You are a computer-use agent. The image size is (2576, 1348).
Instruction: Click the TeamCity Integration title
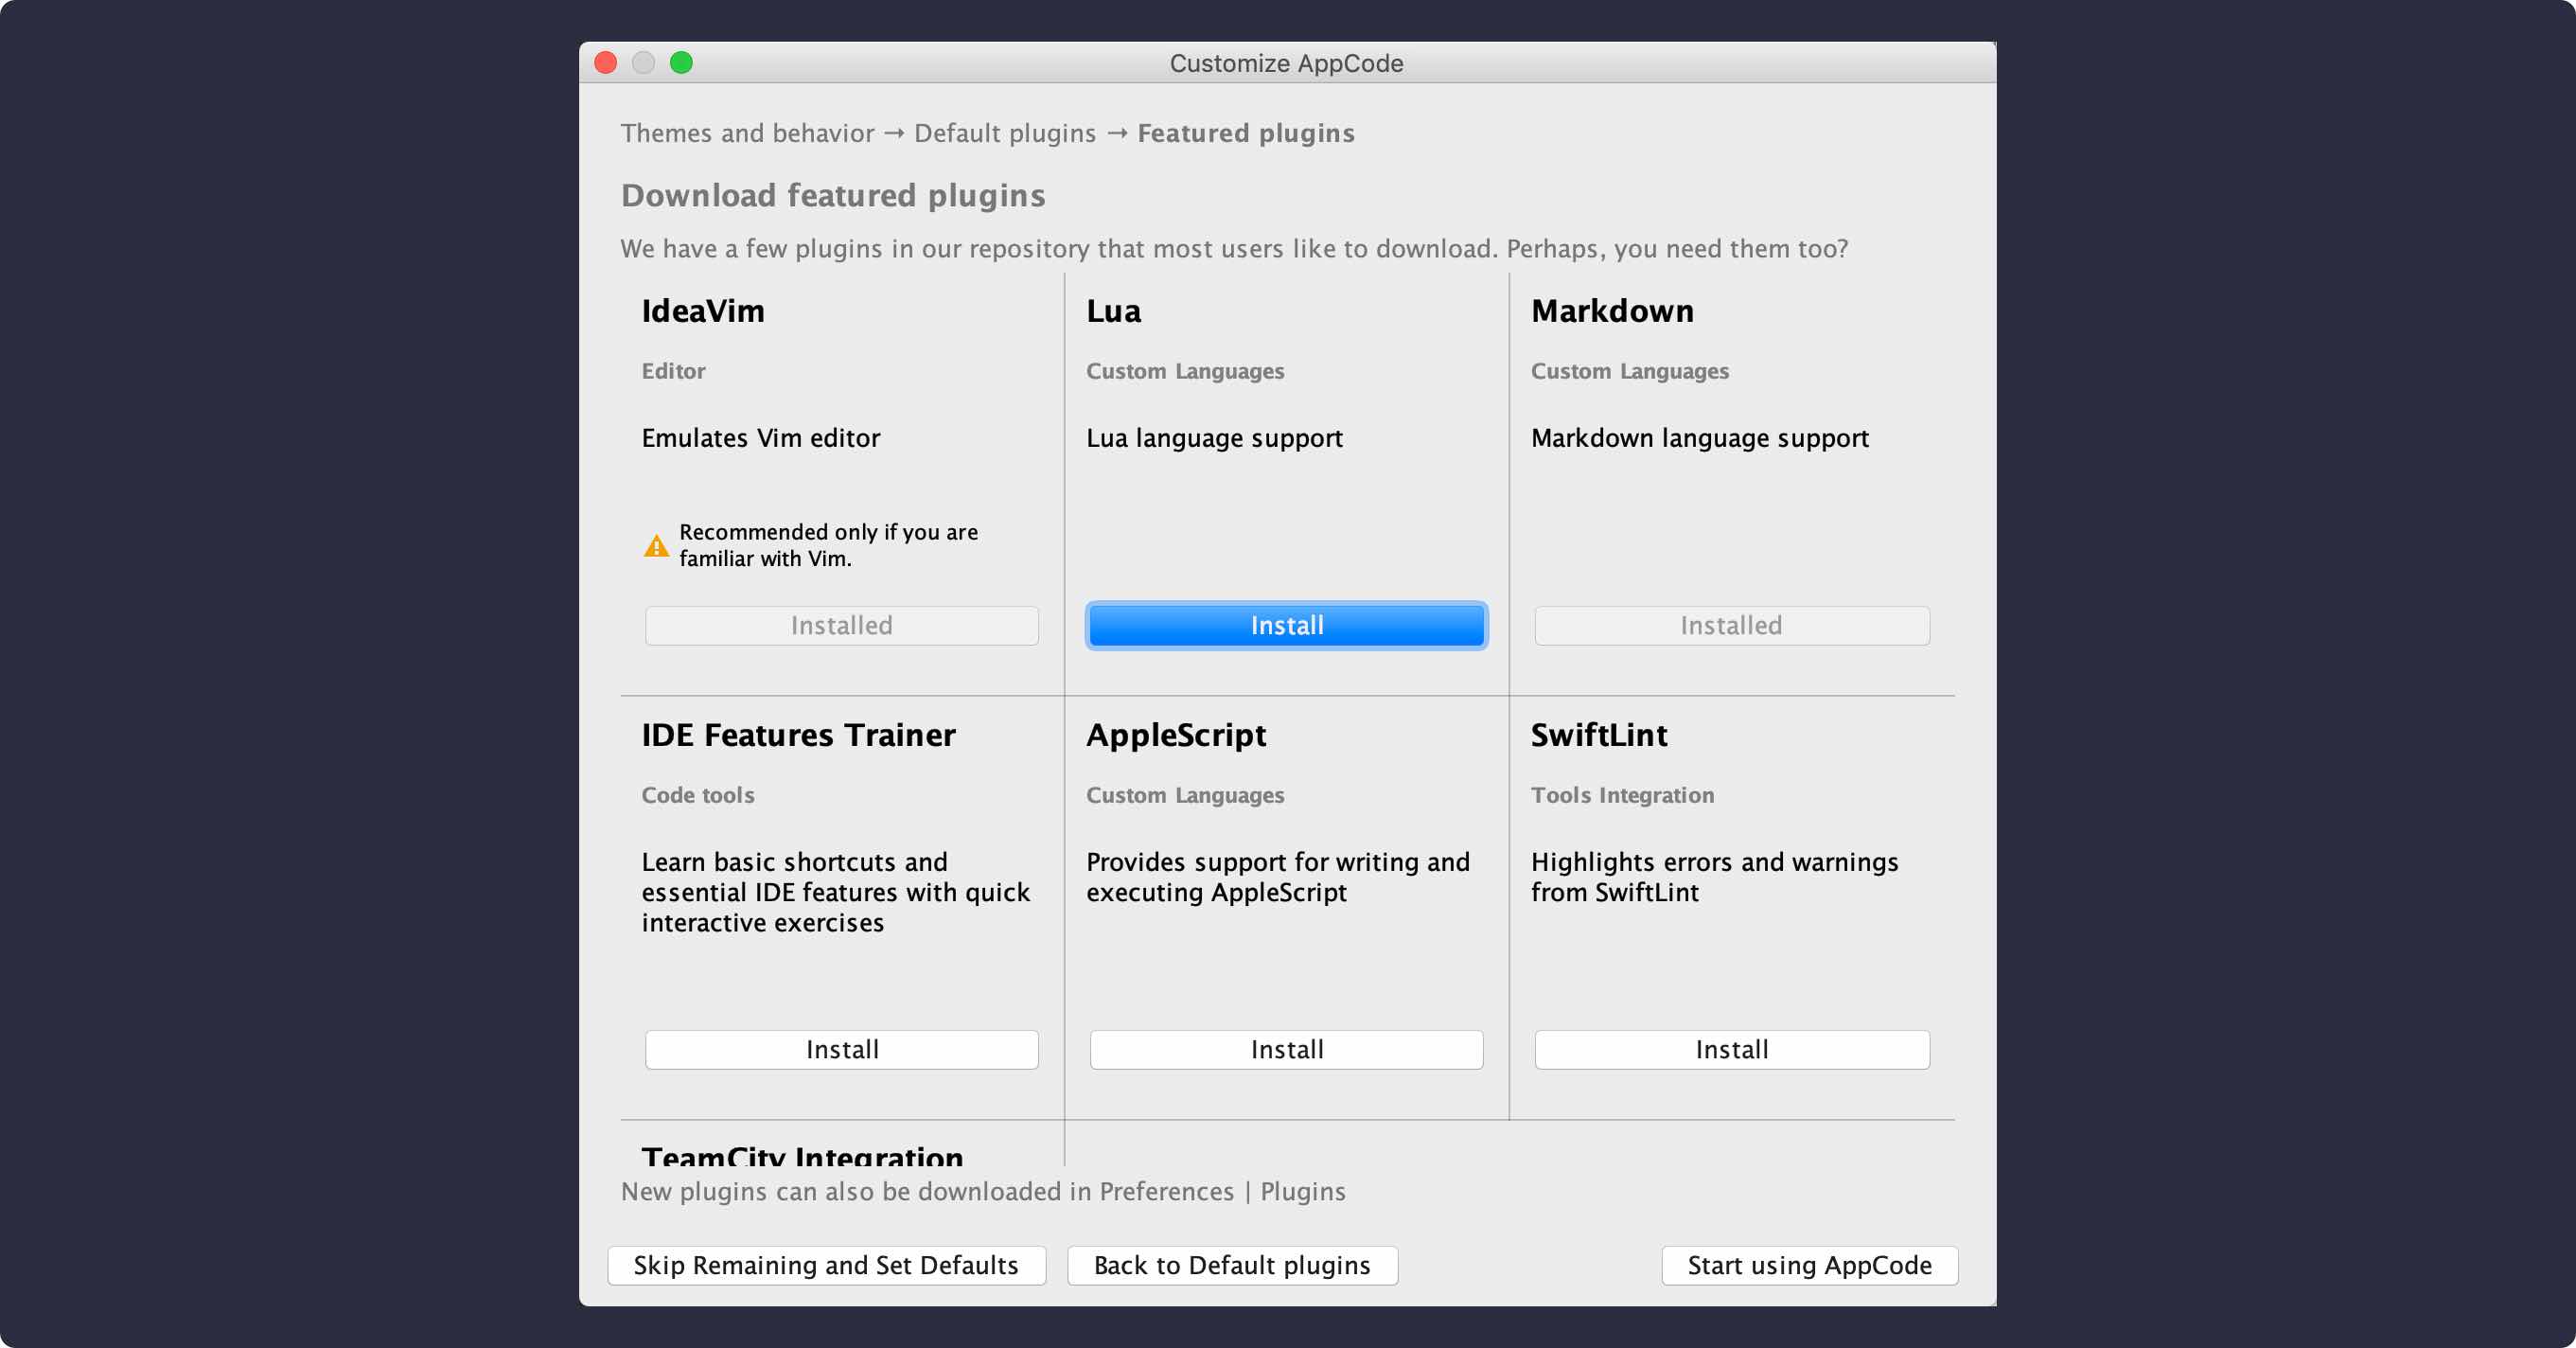[x=802, y=1156]
